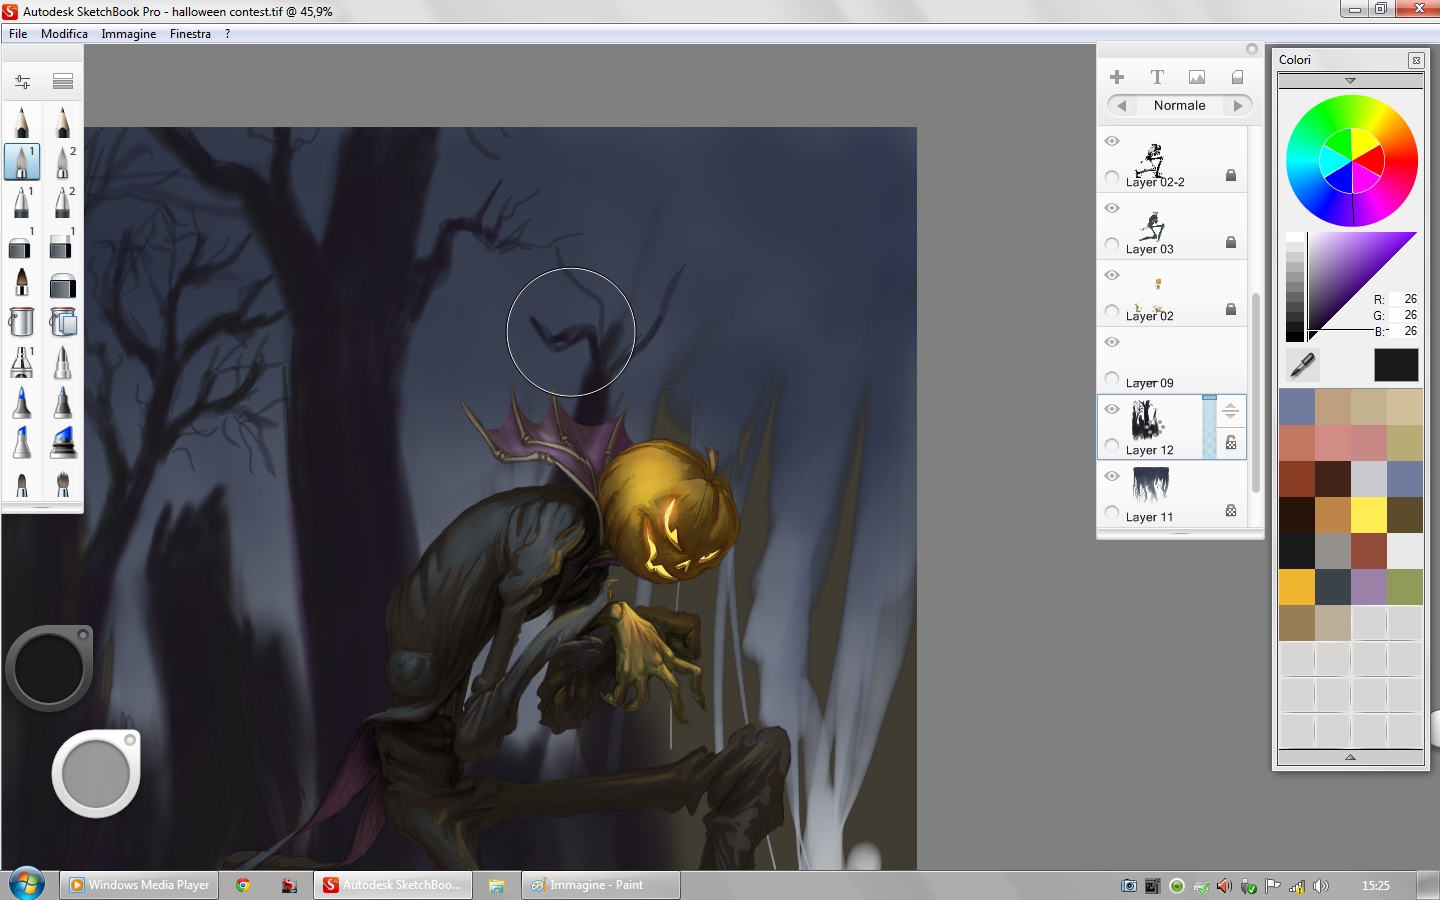Switch to Windows Media Player in taskbar
Viewport: 1440px width, 900px height.
(x=139, y=885)
